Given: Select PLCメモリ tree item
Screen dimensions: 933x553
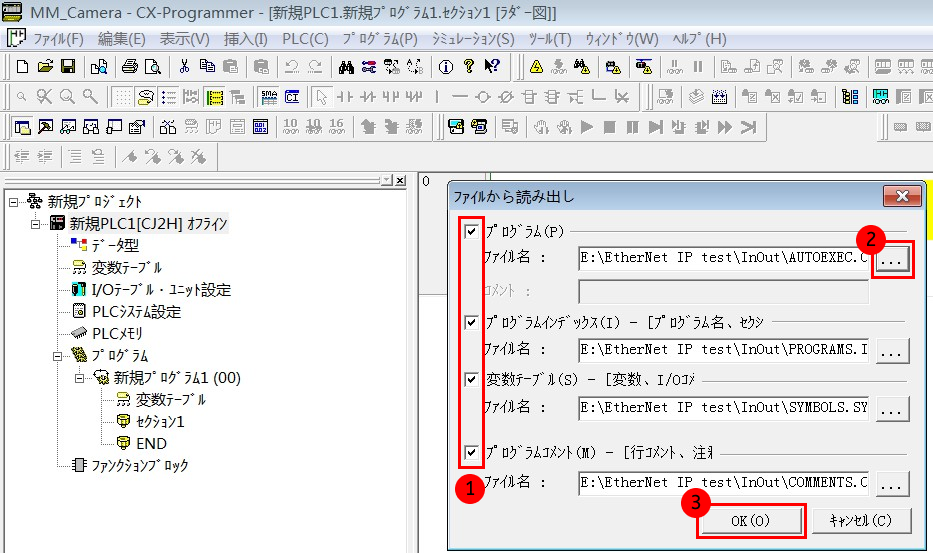Looking at the screenshot, I should 117,334.
